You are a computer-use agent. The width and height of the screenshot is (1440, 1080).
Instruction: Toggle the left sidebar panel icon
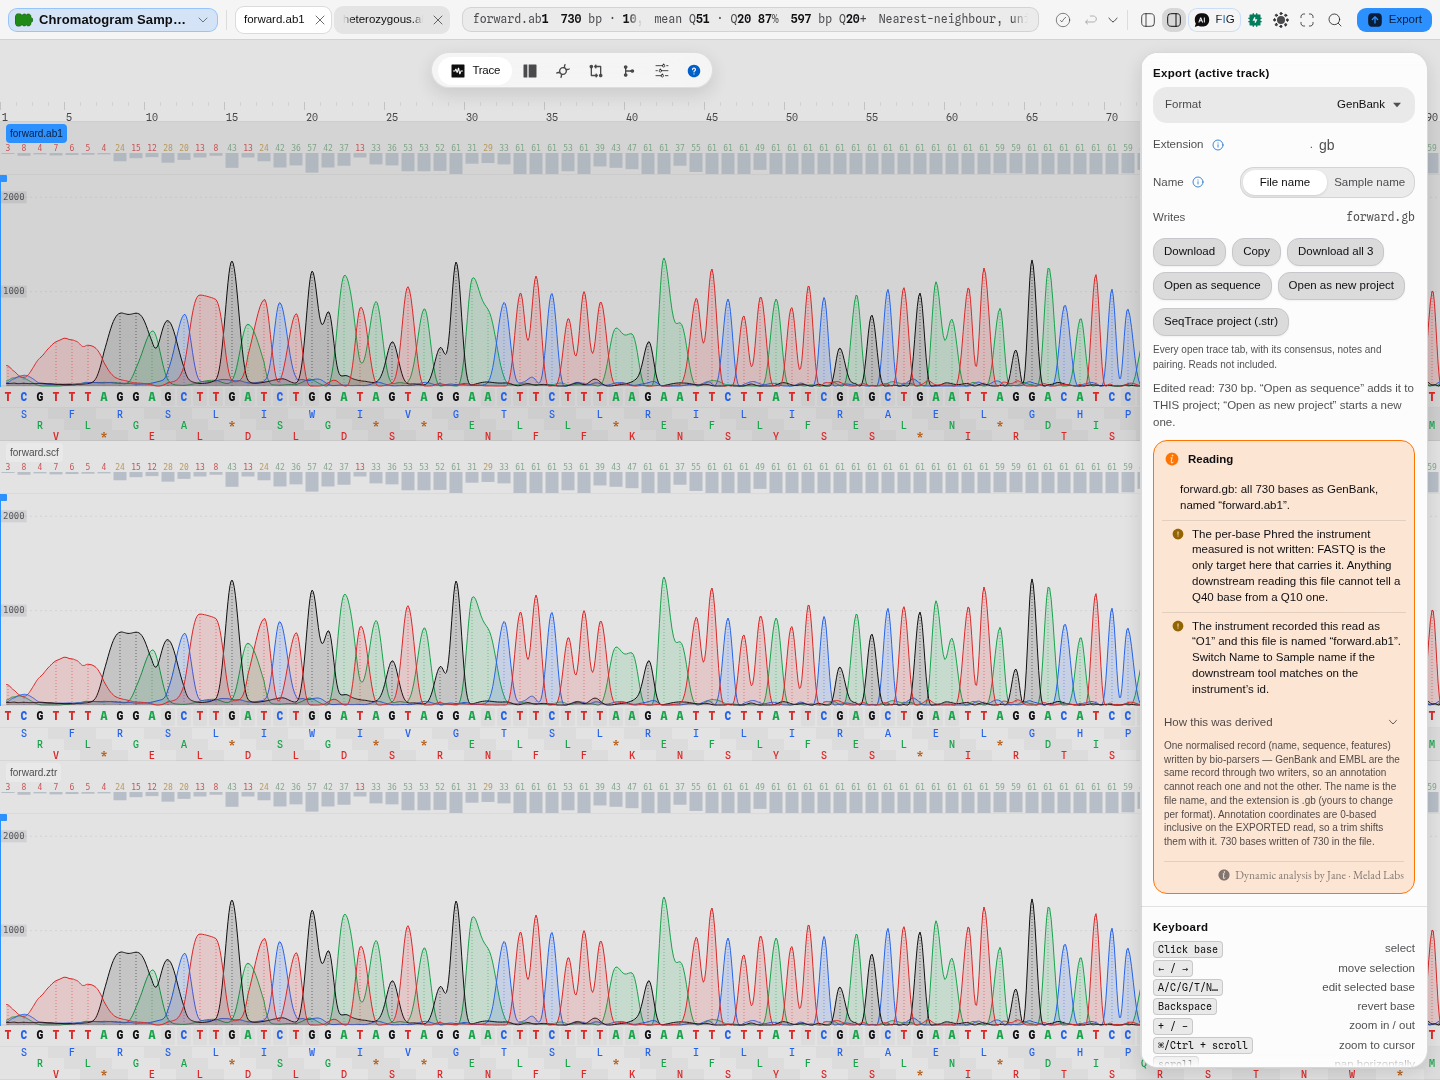(1148, 20)
